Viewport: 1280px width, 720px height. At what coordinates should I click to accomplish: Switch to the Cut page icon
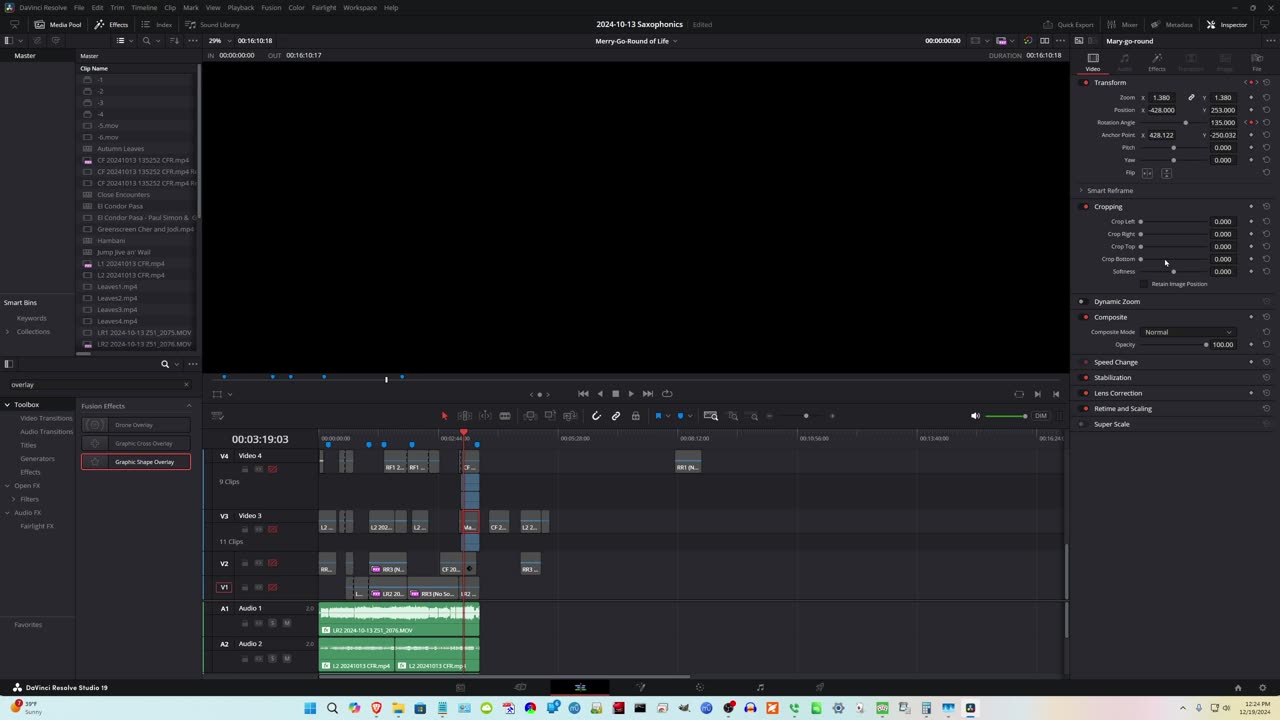520,688
